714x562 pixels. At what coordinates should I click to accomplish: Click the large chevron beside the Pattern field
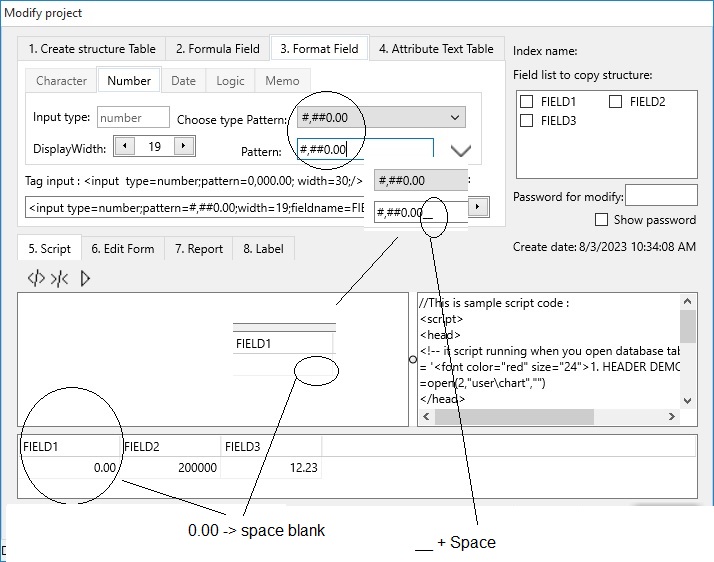click(460, 151)
